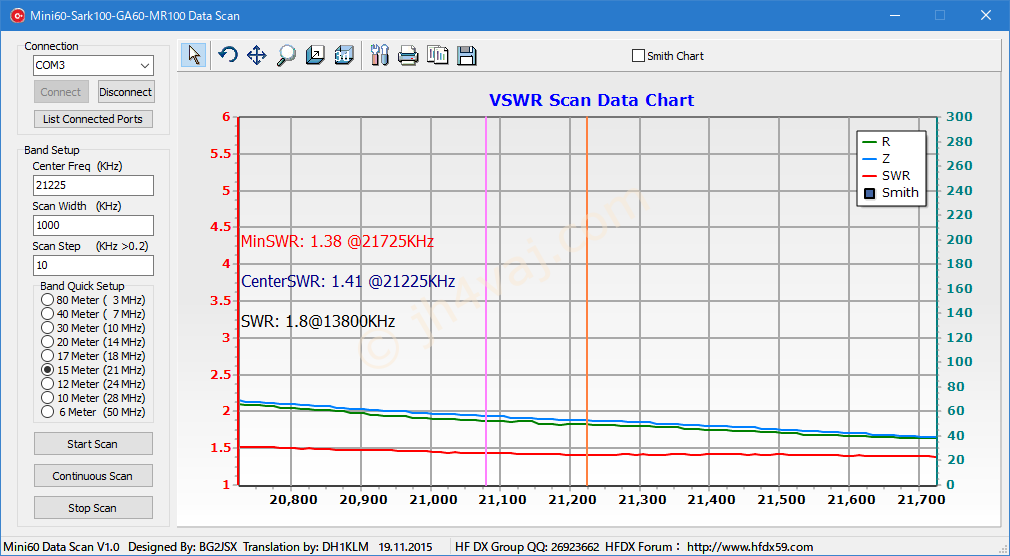Click the depth/scale chart tool icon

tap(315, 55)
